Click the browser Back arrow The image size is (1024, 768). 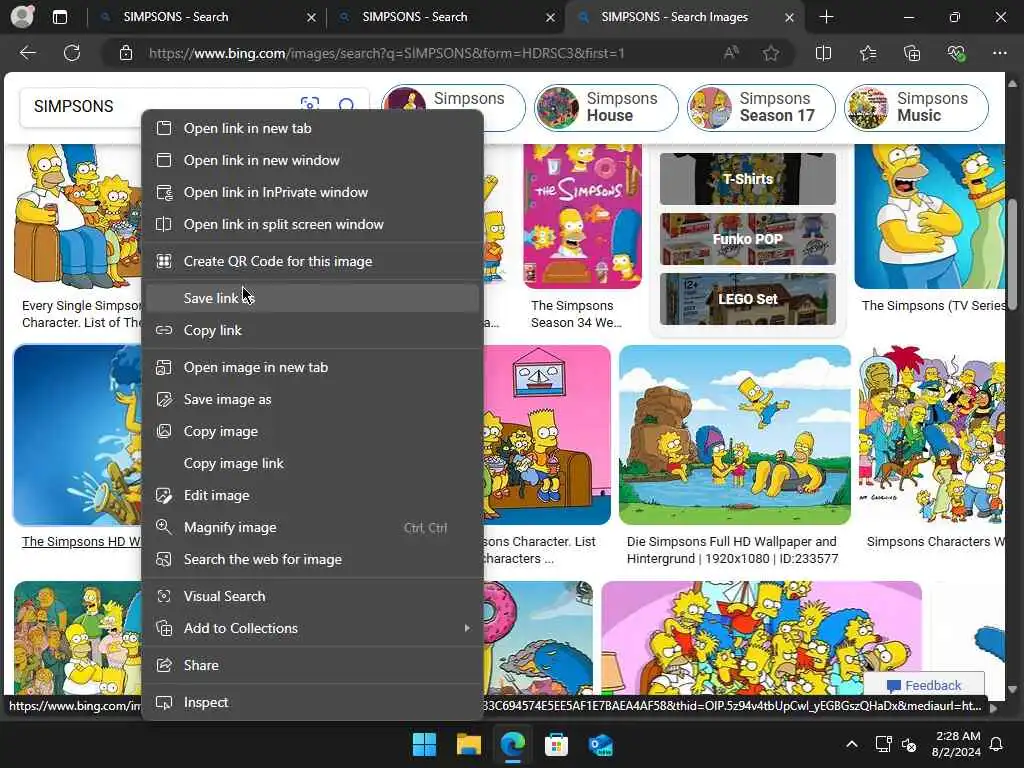click(x=27, y=53)
